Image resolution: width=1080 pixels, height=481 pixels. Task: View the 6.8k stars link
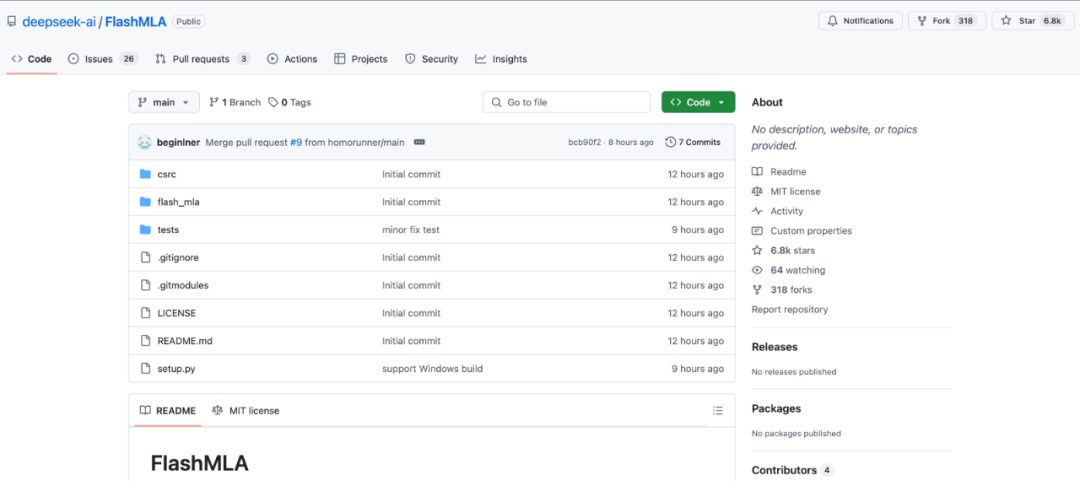pos(783,250)
